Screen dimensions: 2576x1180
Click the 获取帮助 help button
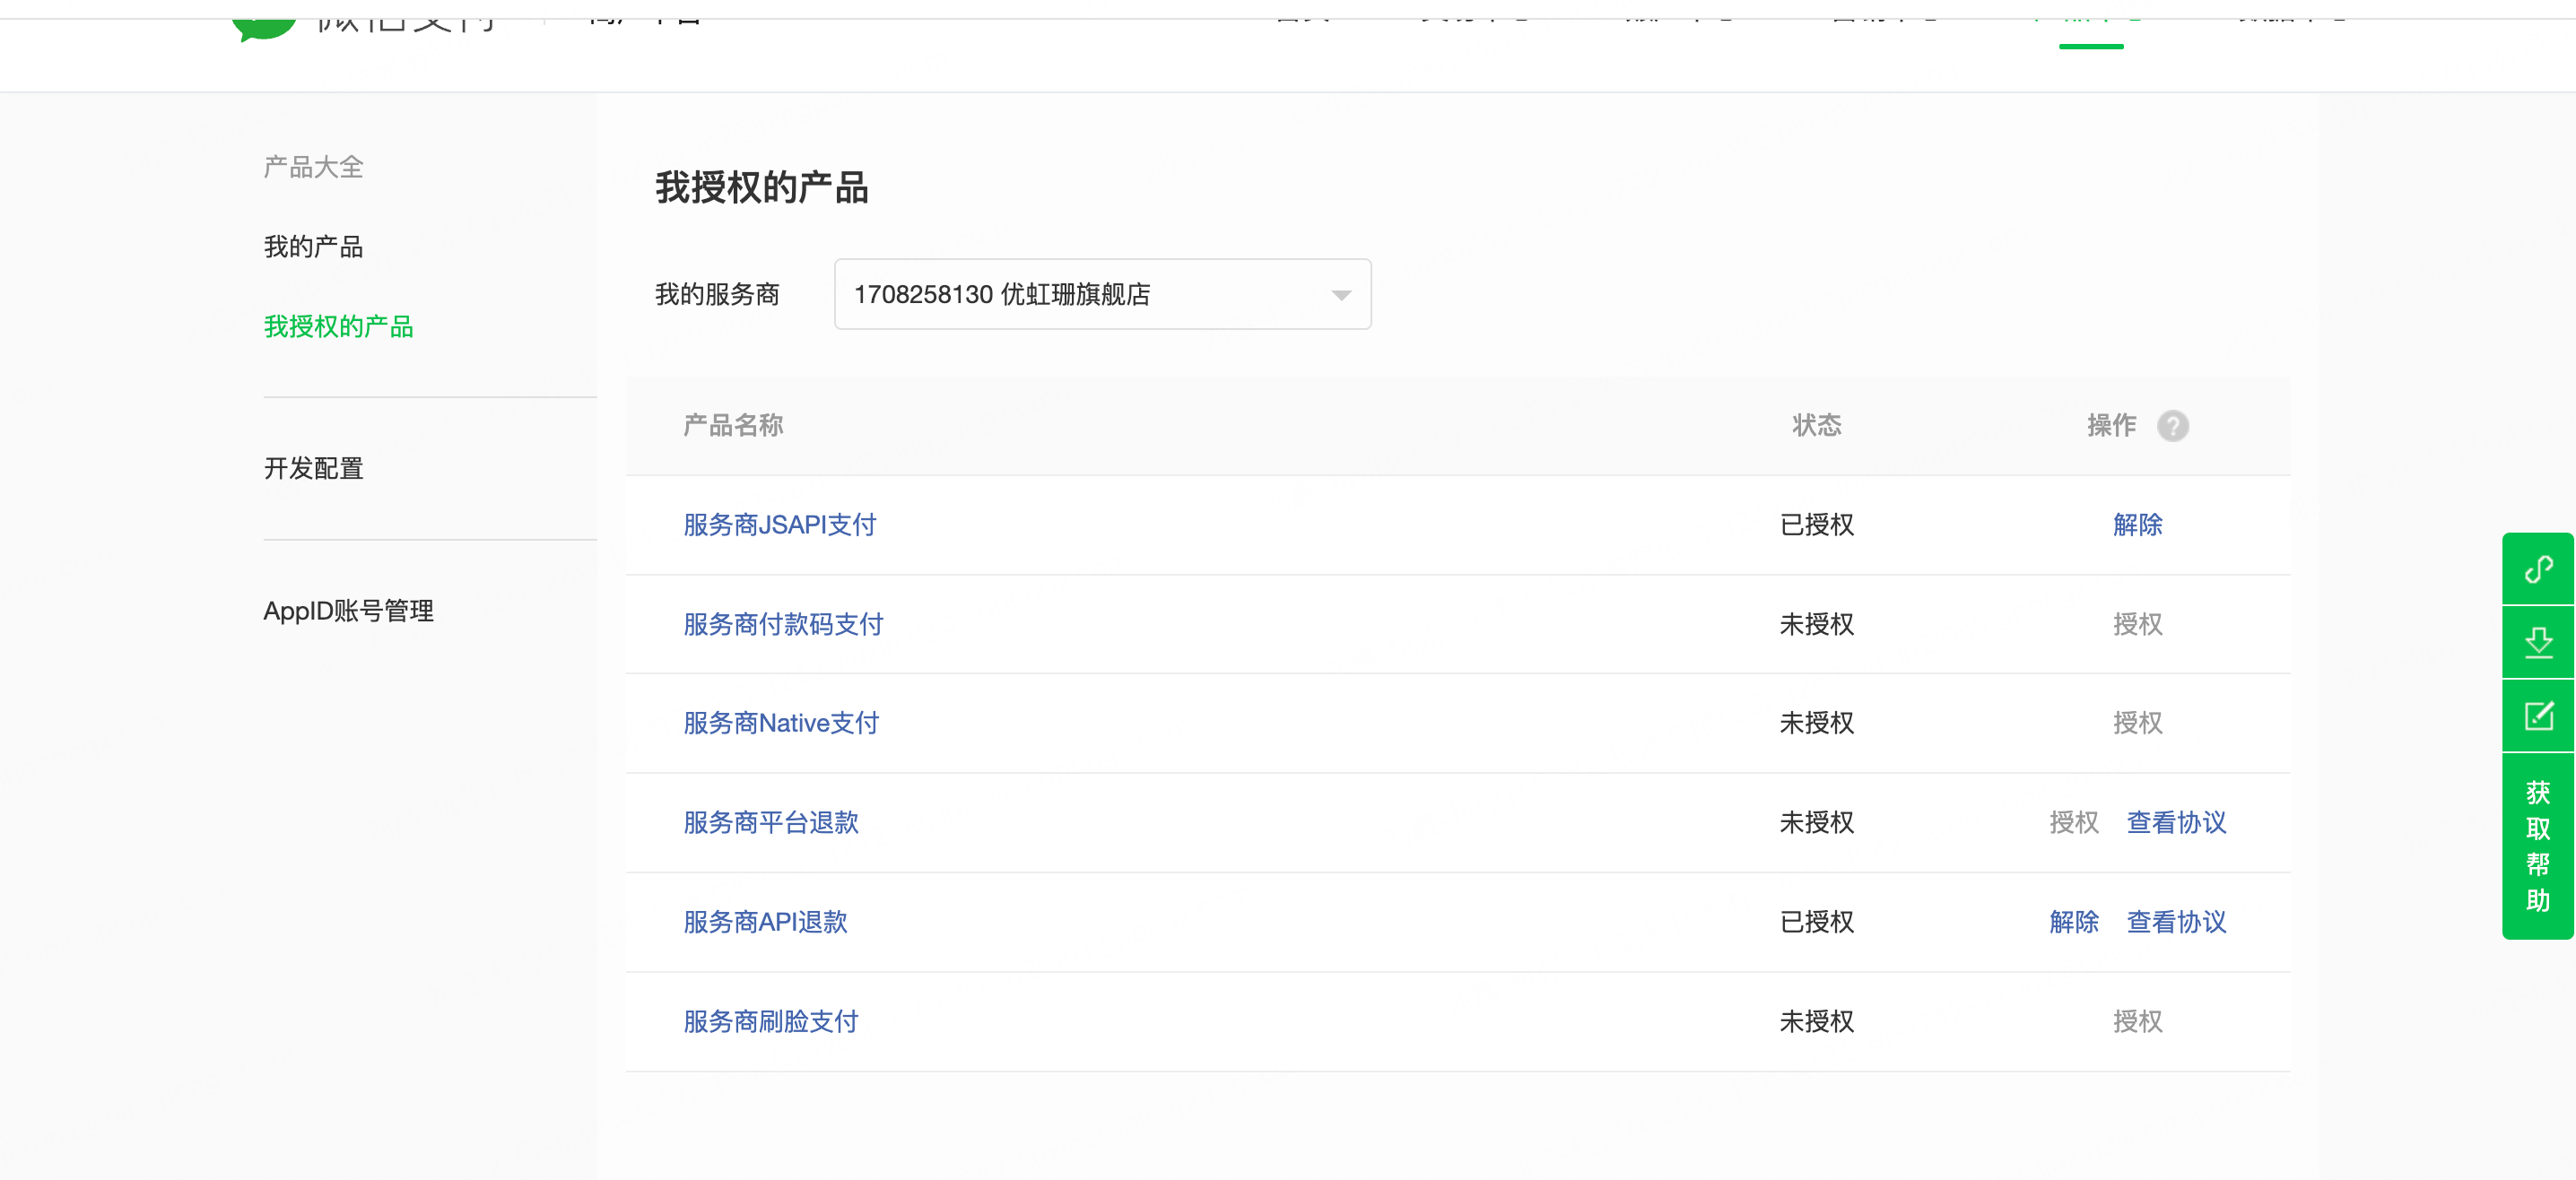coord(2537,846)
